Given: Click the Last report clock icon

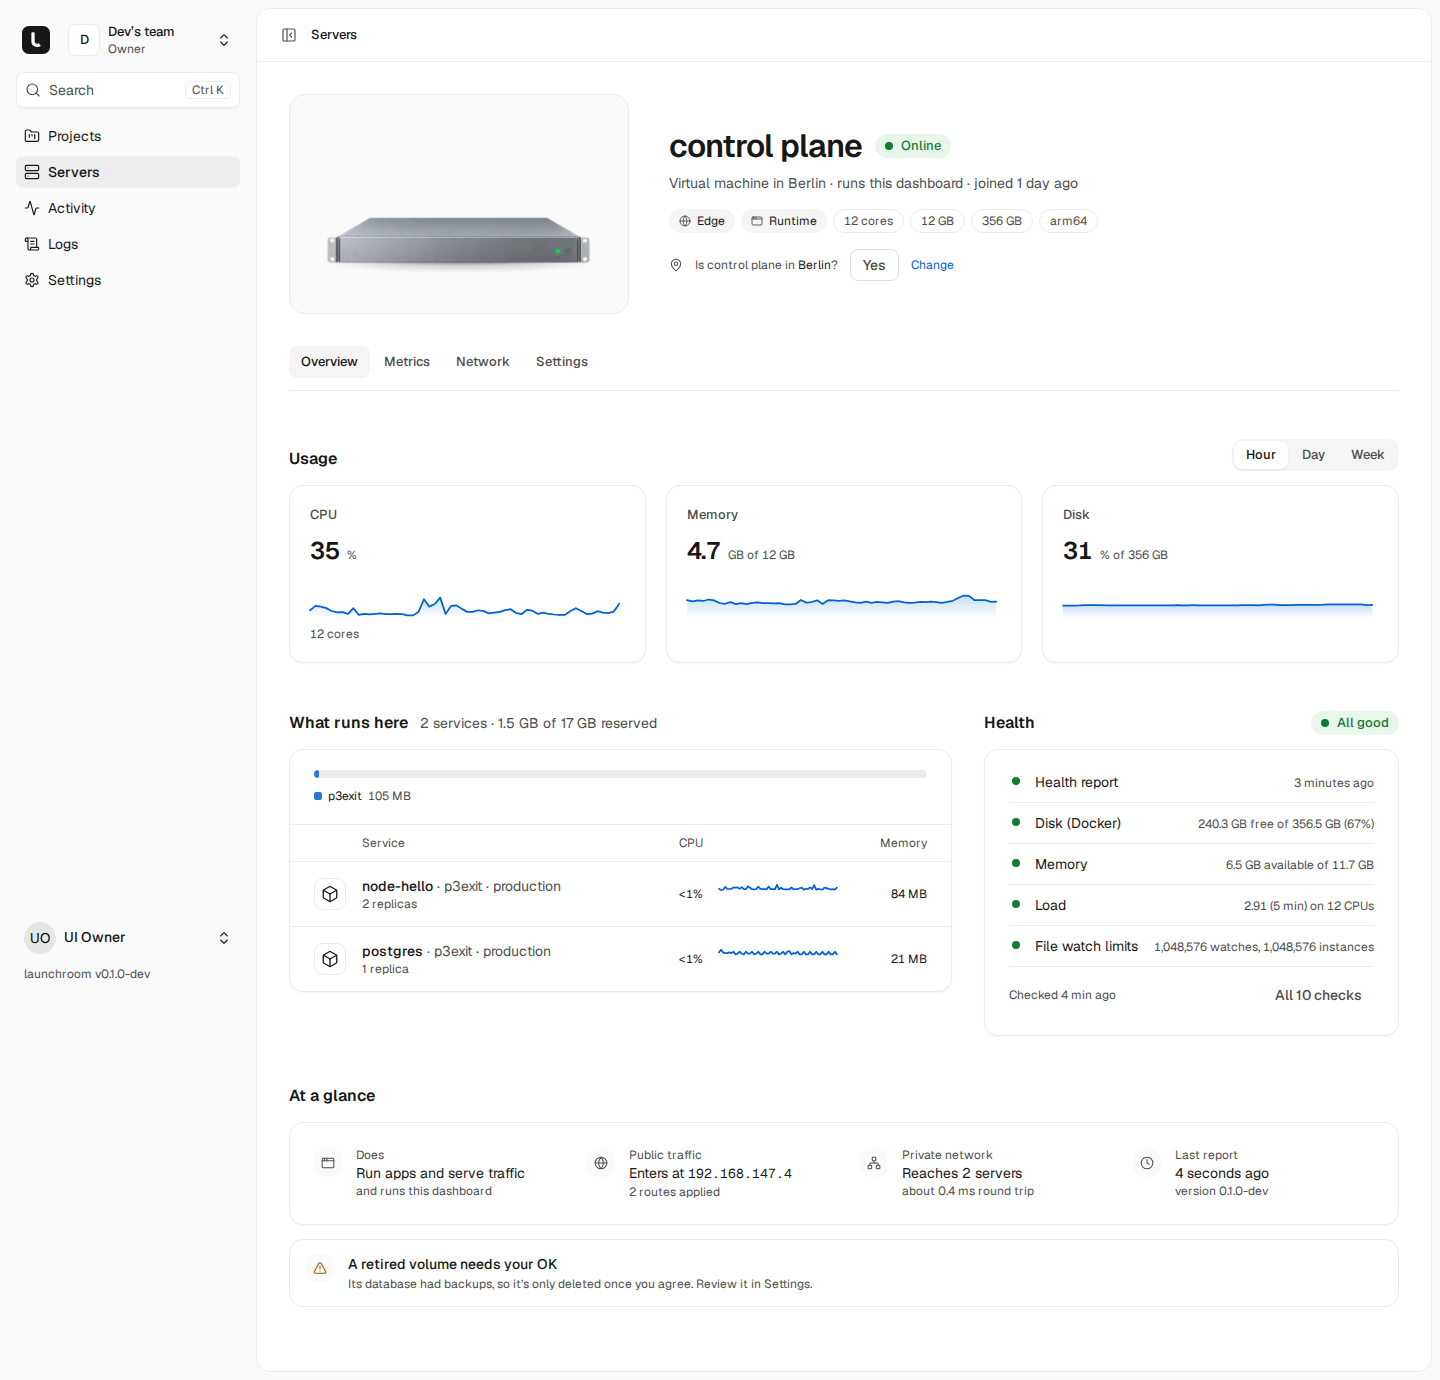Looking at the screenshot, I should (1147, 1163).
